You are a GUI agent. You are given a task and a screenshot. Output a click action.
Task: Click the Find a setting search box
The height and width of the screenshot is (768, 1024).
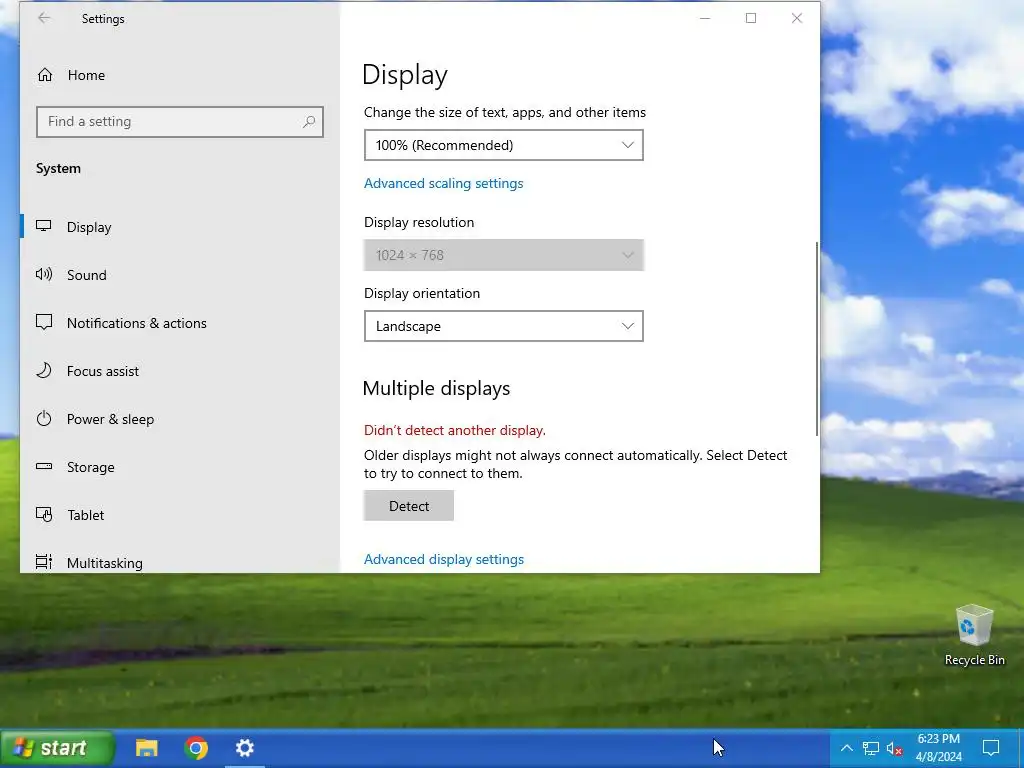pyautogui.click(x=180, y=121)
